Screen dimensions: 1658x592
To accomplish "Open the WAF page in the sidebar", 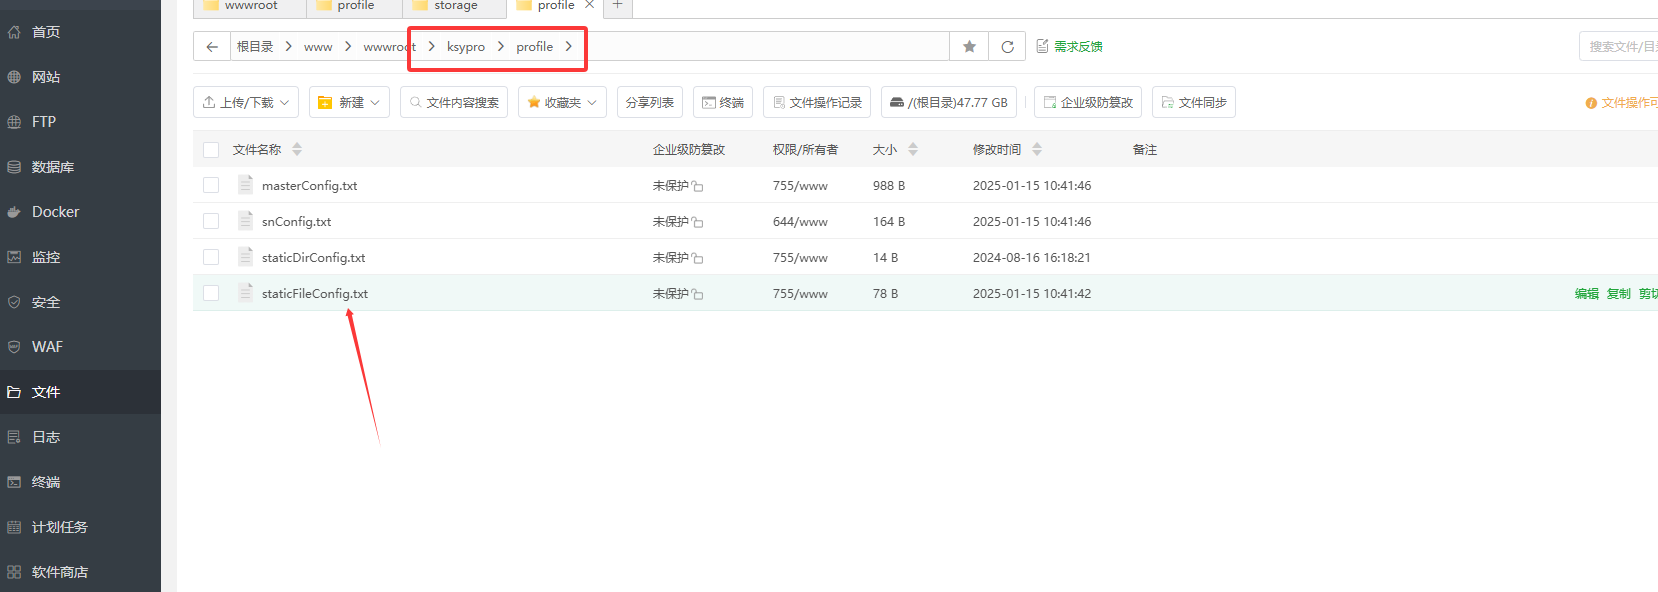I will (x=47, y=347).
